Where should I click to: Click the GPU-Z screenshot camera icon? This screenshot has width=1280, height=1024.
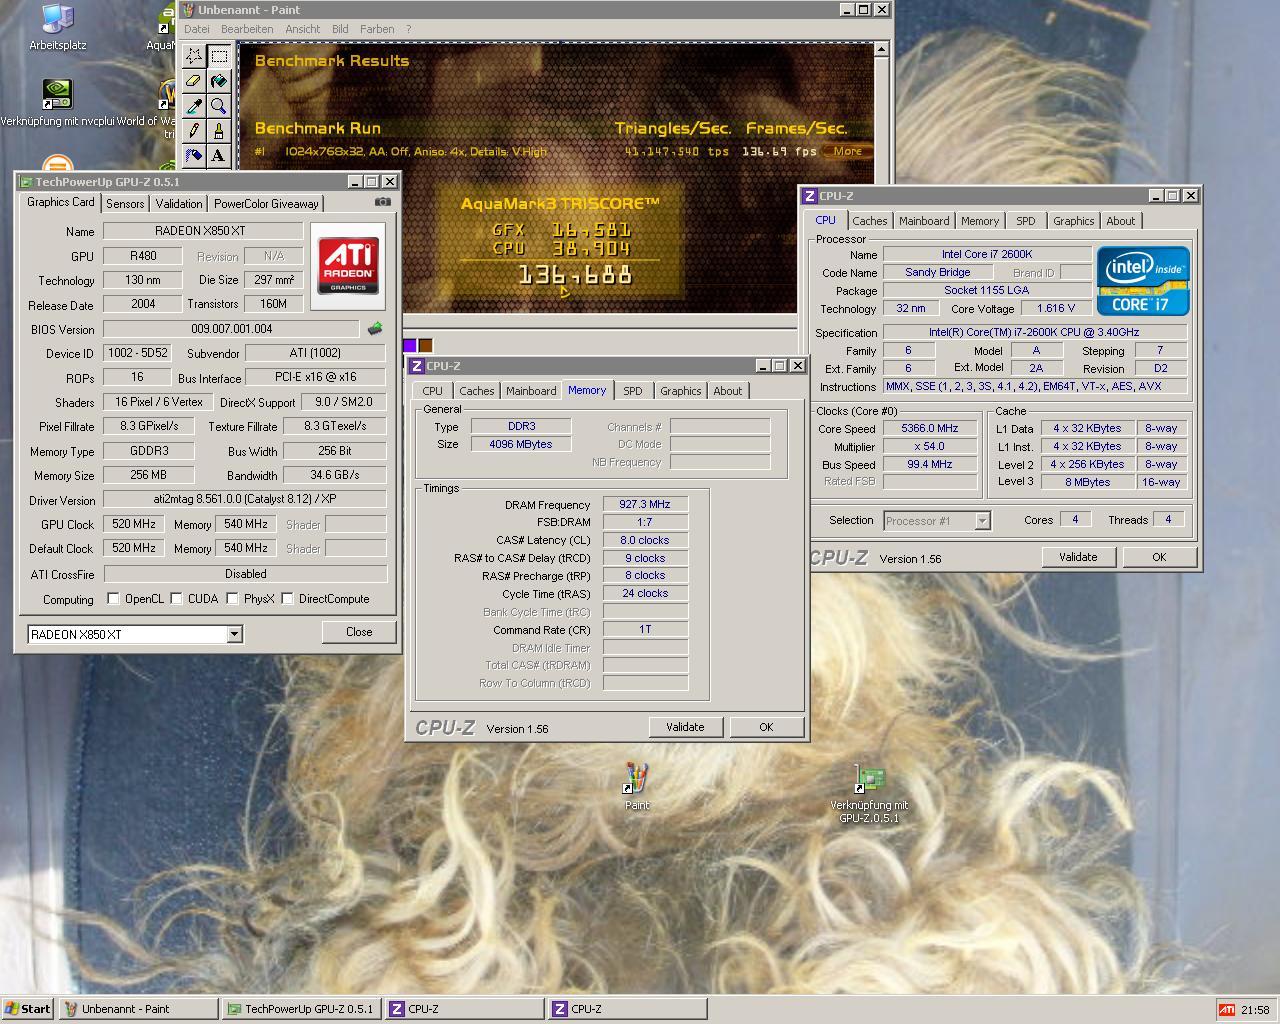(382, 202)
